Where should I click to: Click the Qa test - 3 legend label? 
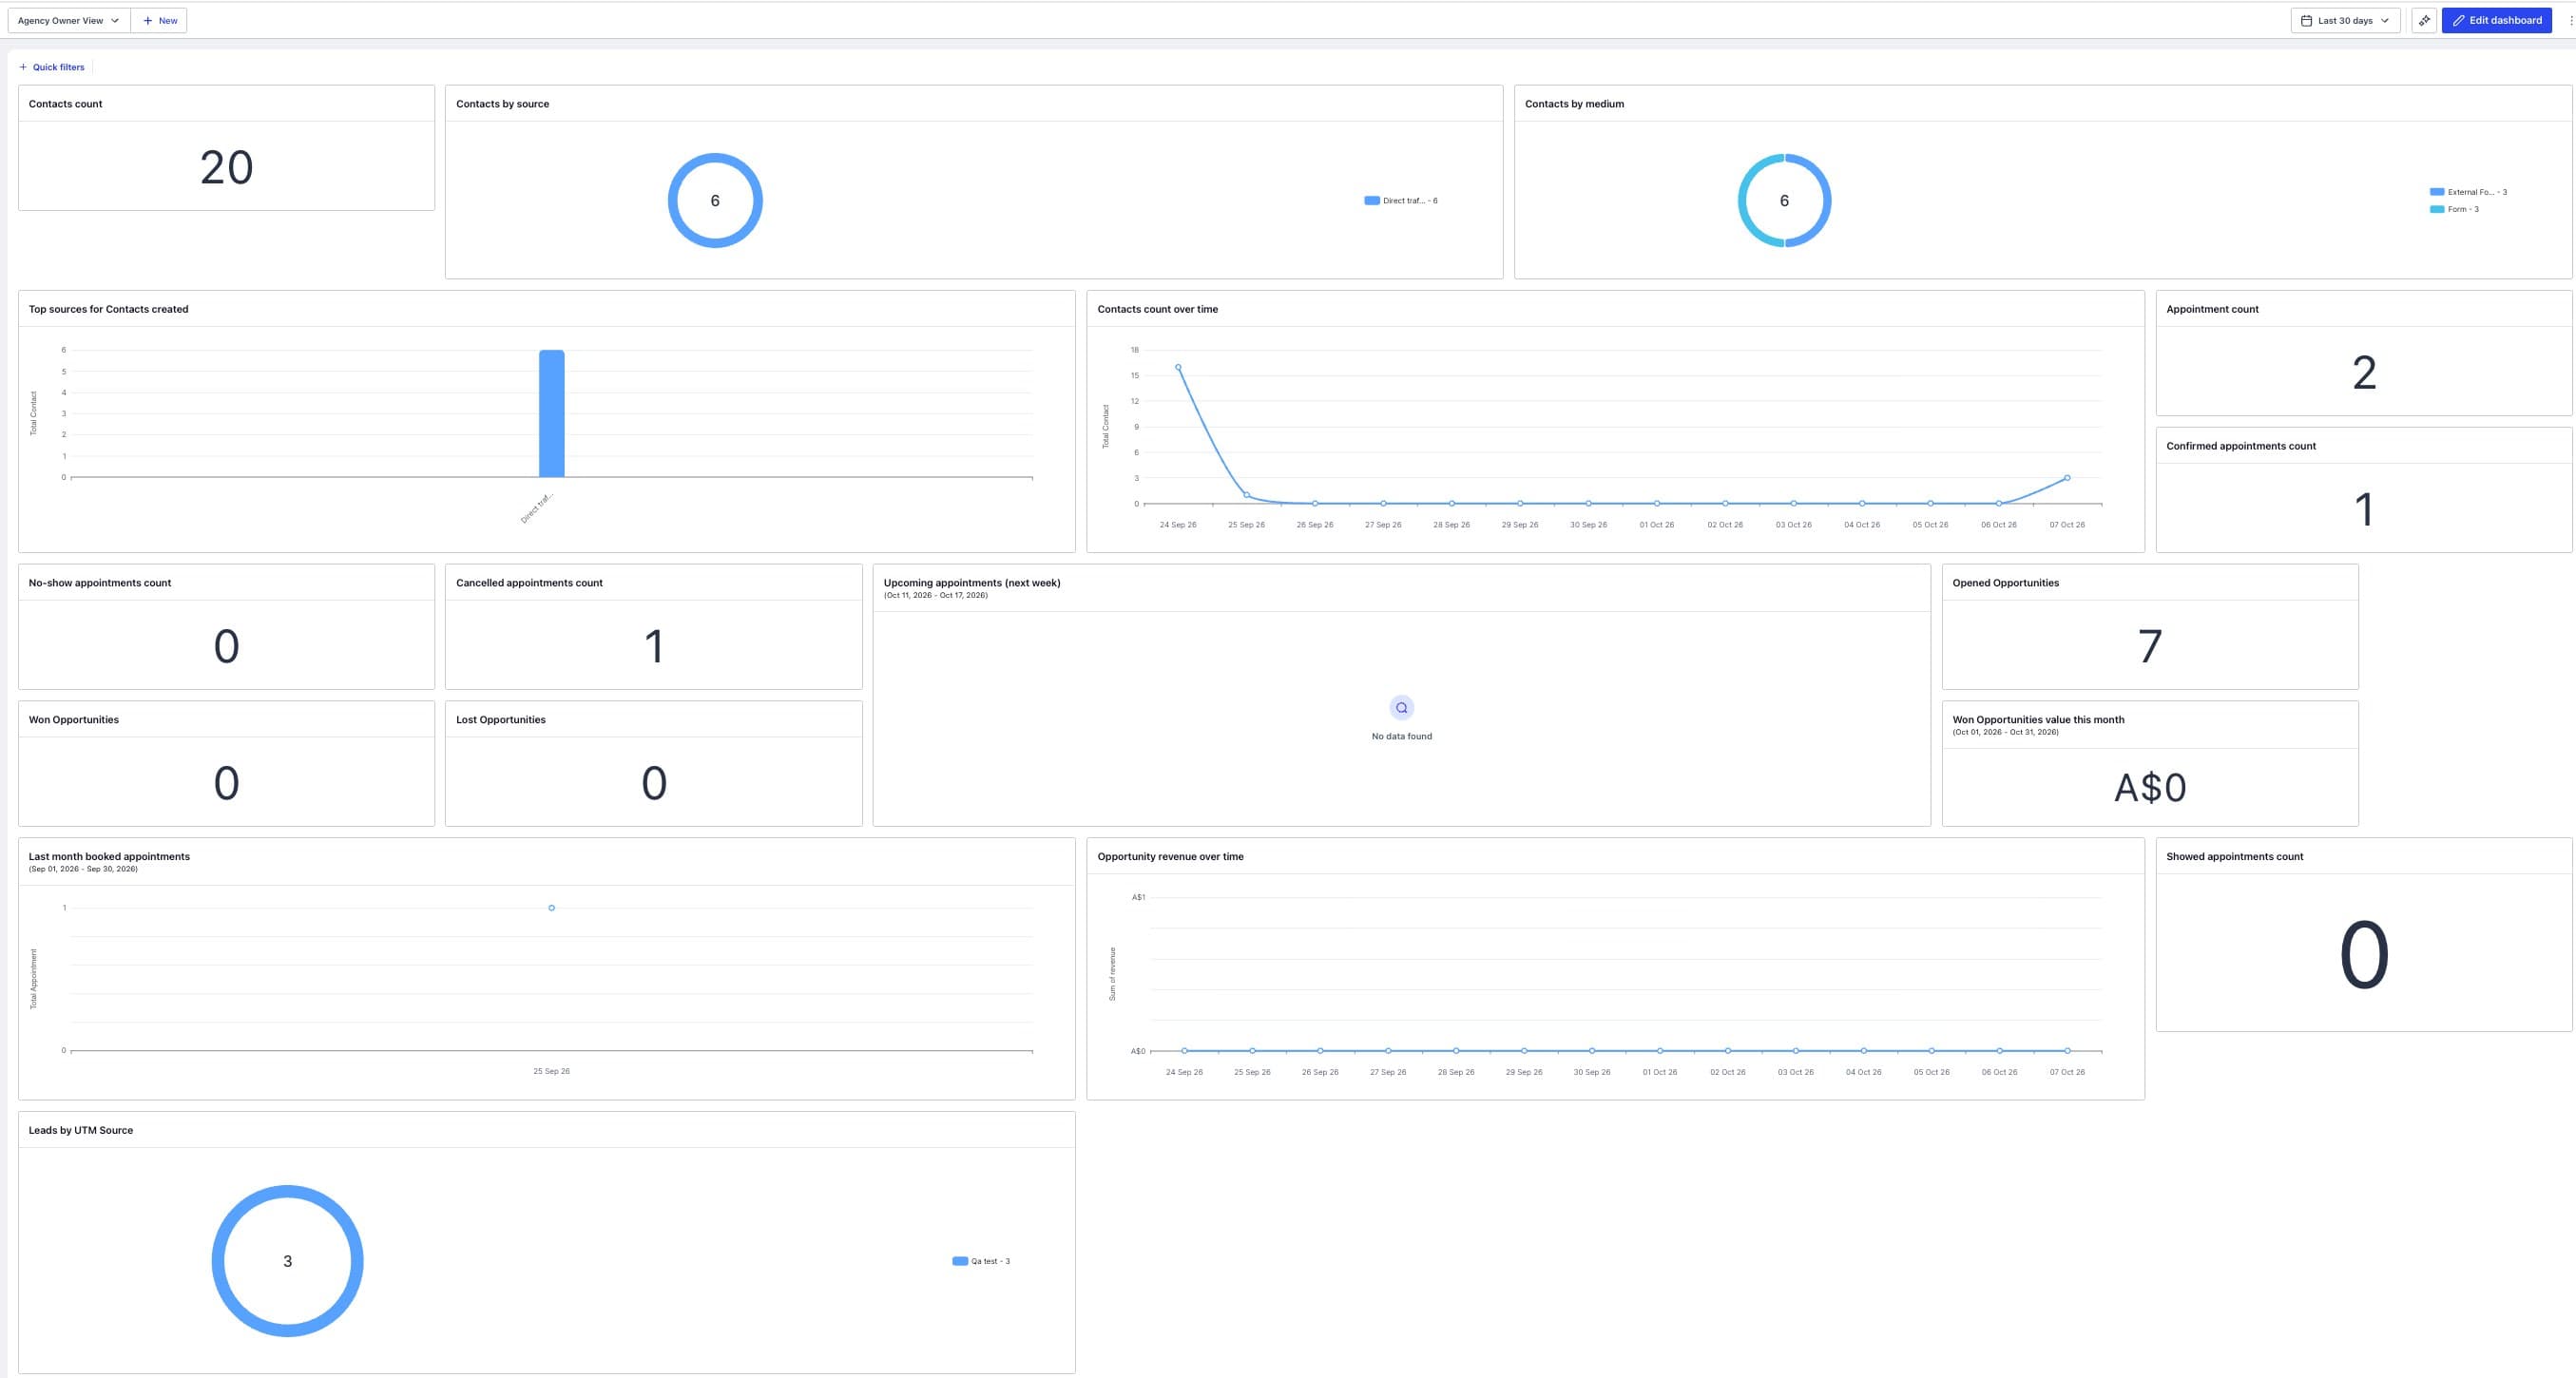(x=990, y=1261)
